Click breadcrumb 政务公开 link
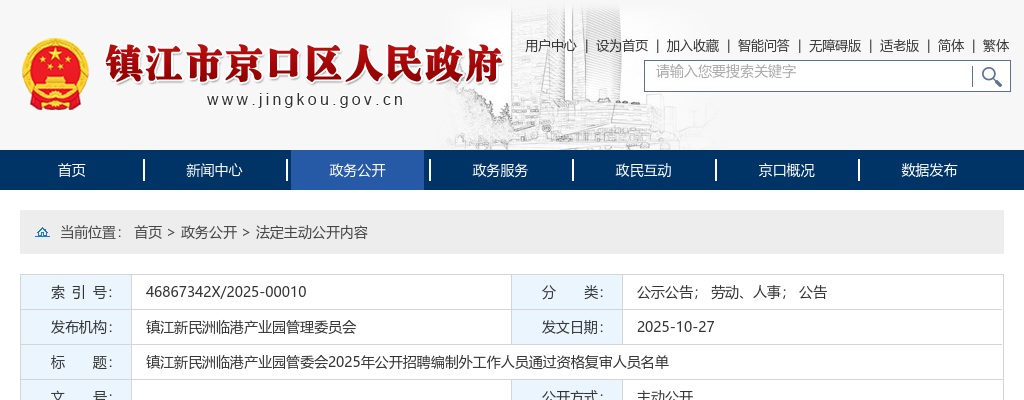Viewport: 1024px width, 400px height. [x=209, y=233]
